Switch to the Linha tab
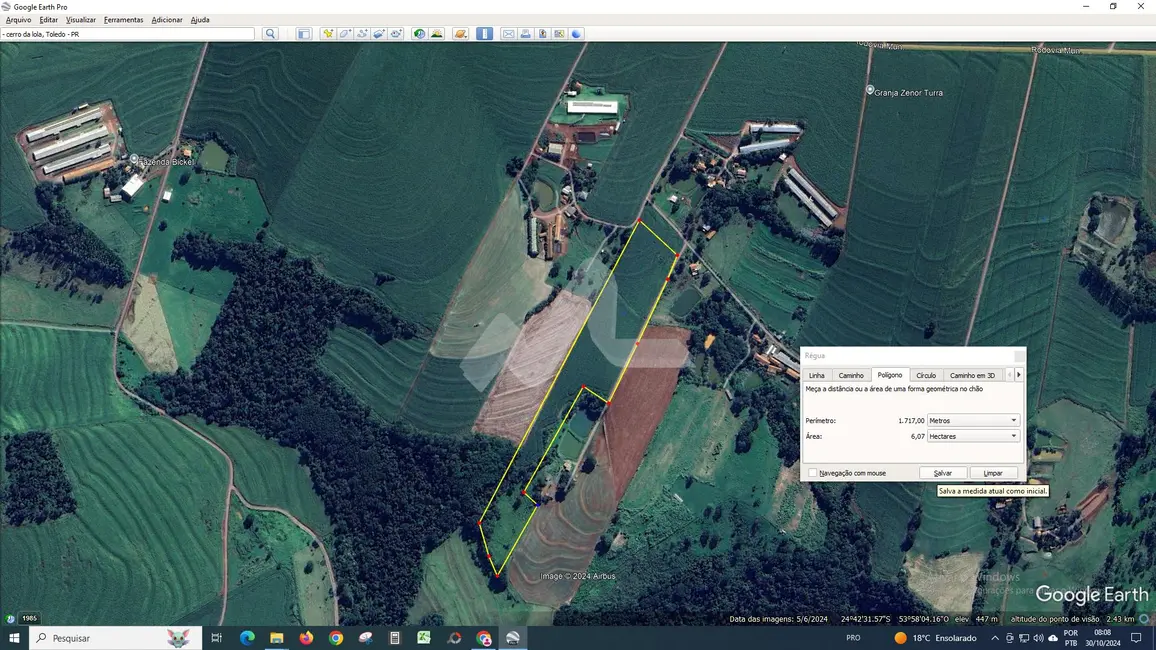This screenshot has height=650, width=1156. point(817,375)
